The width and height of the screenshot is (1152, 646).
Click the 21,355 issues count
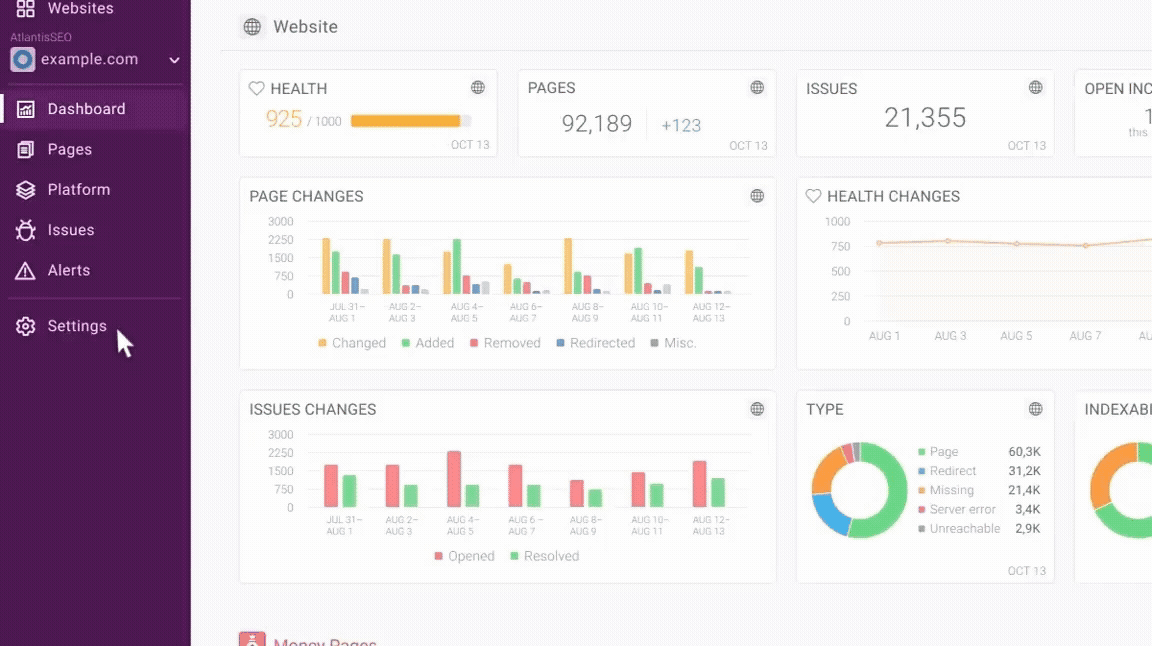tap(925, 118)
